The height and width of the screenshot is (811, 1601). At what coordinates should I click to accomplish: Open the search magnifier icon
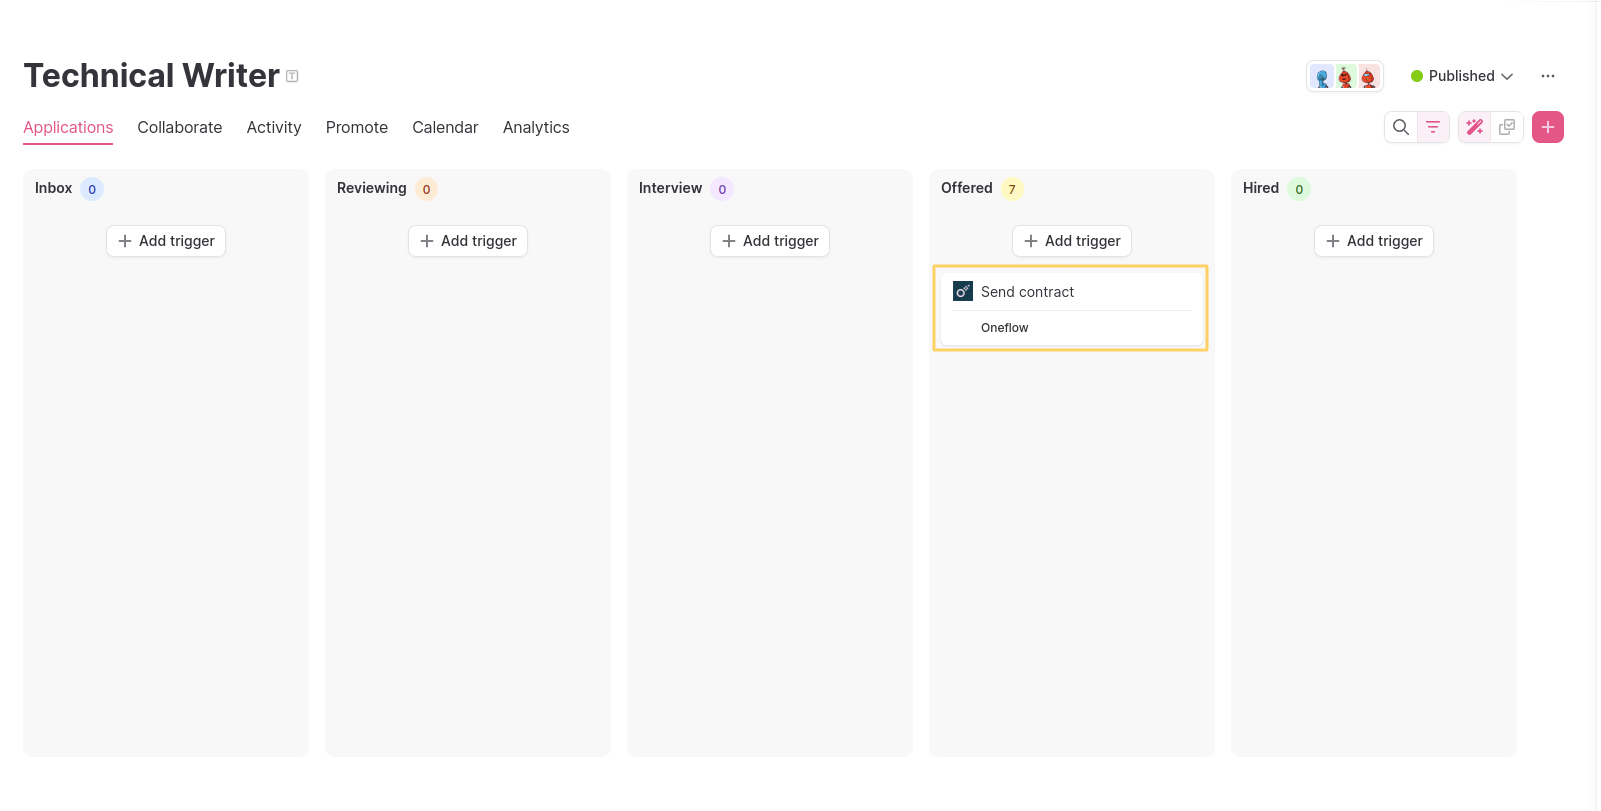pos(1401,127)
